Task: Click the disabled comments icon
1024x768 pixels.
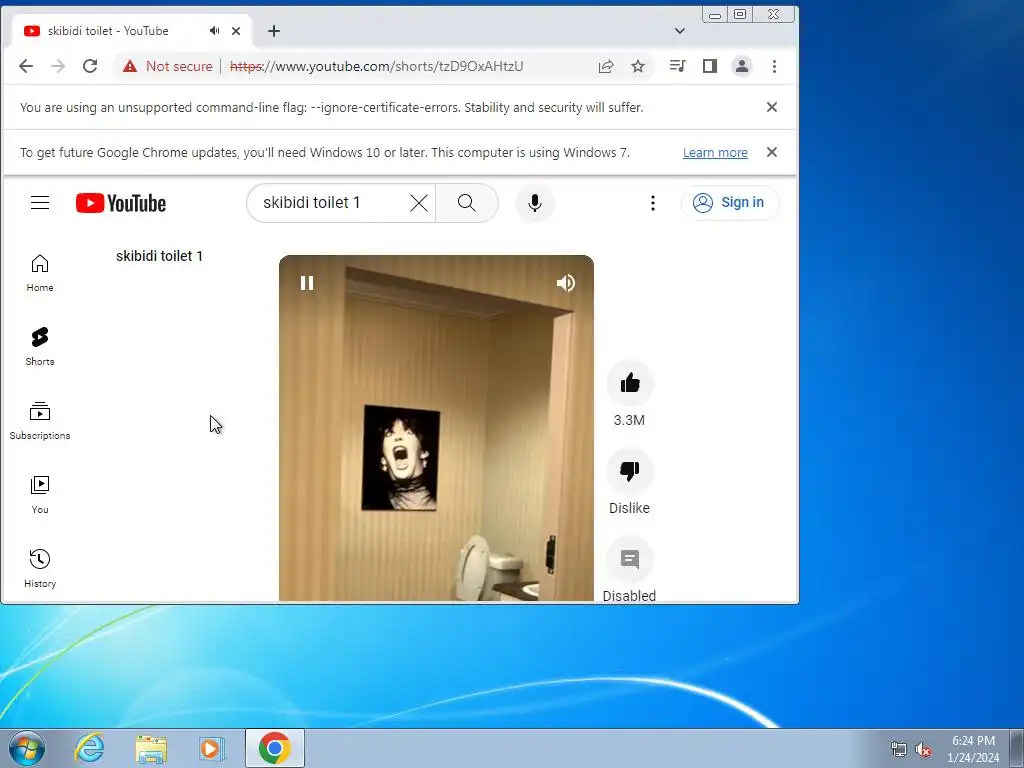Action: point(630,559)
